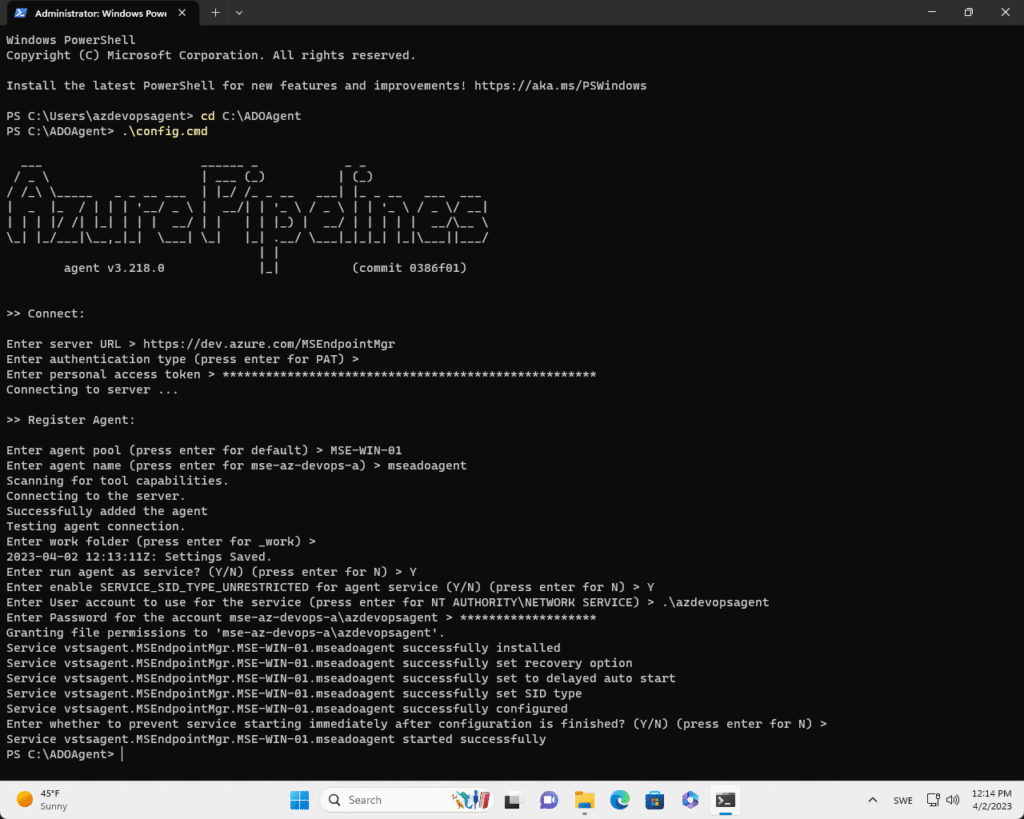Click the "Enter authentication type" prompt line
Image resolution: width=1024 pixels, height=819 pixels.
pyautogui.click(x=182, y=359)
